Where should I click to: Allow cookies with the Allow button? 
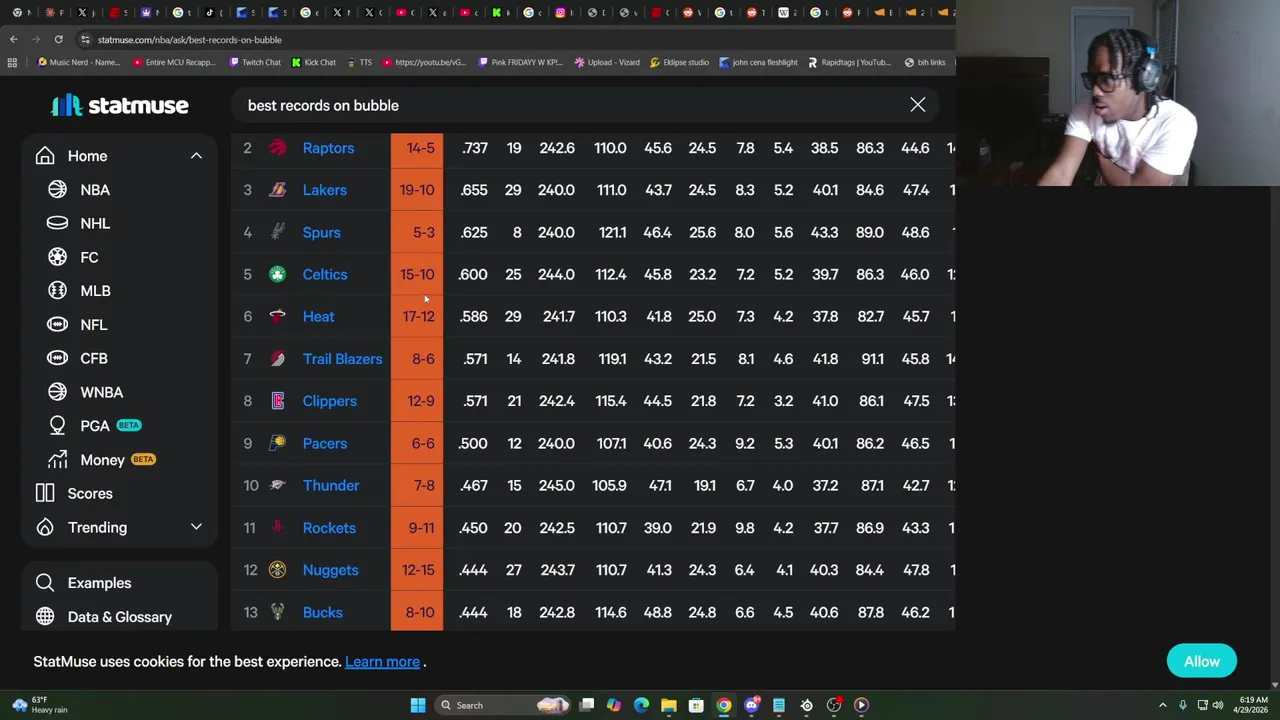(1201, 661)
